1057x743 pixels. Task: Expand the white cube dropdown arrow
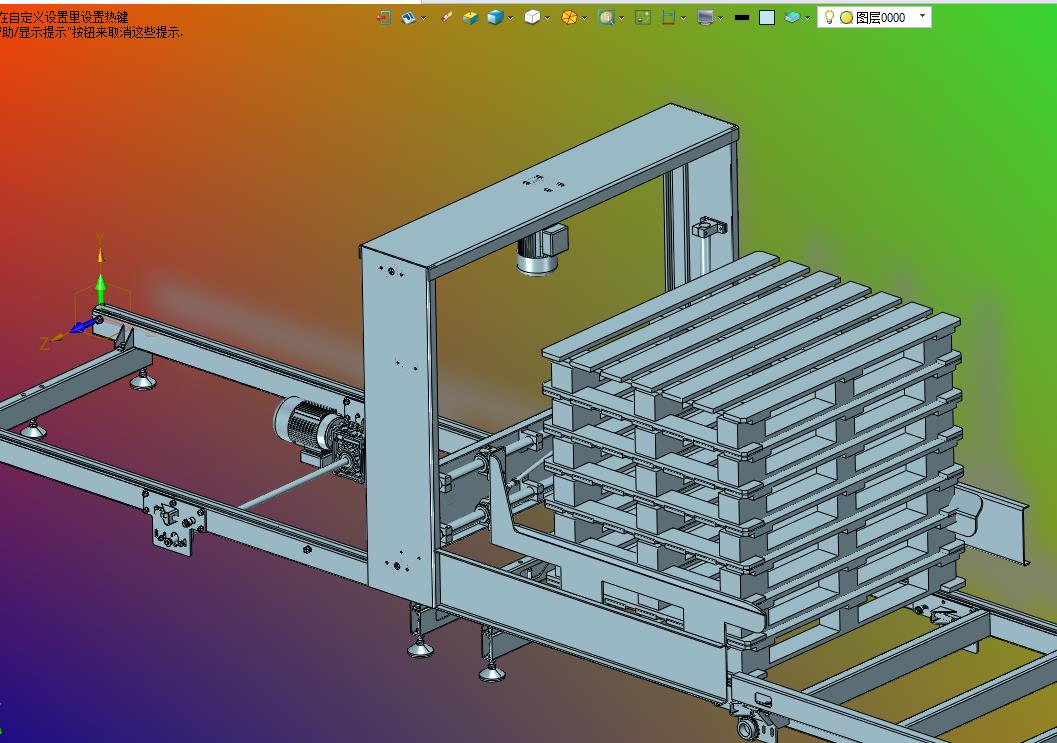(x=547, y=18)
